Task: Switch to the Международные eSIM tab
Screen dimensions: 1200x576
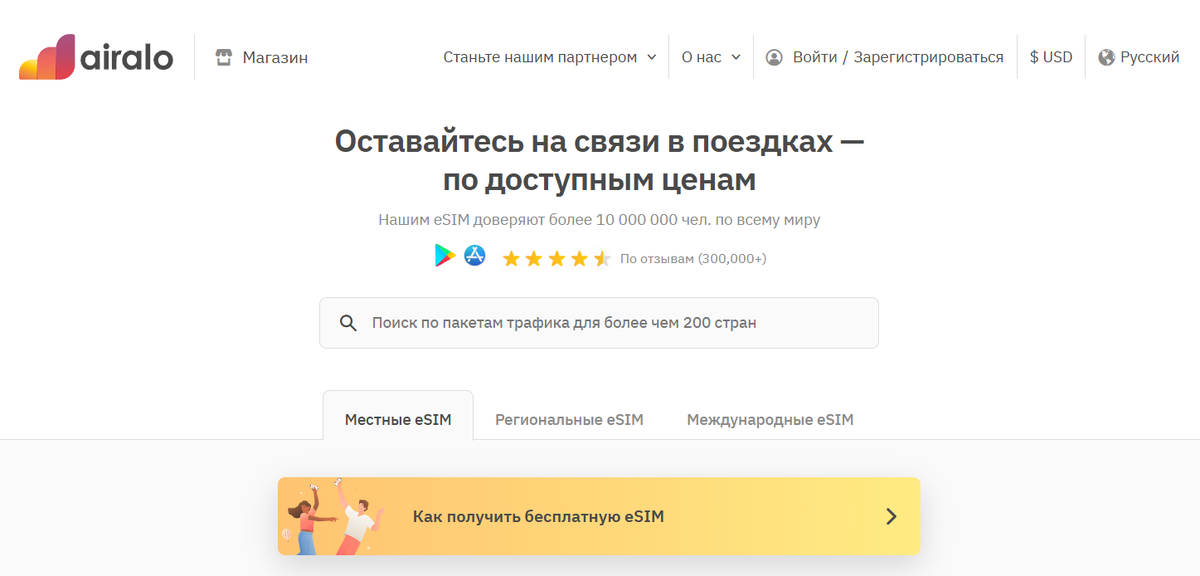Action: (770, 419)
